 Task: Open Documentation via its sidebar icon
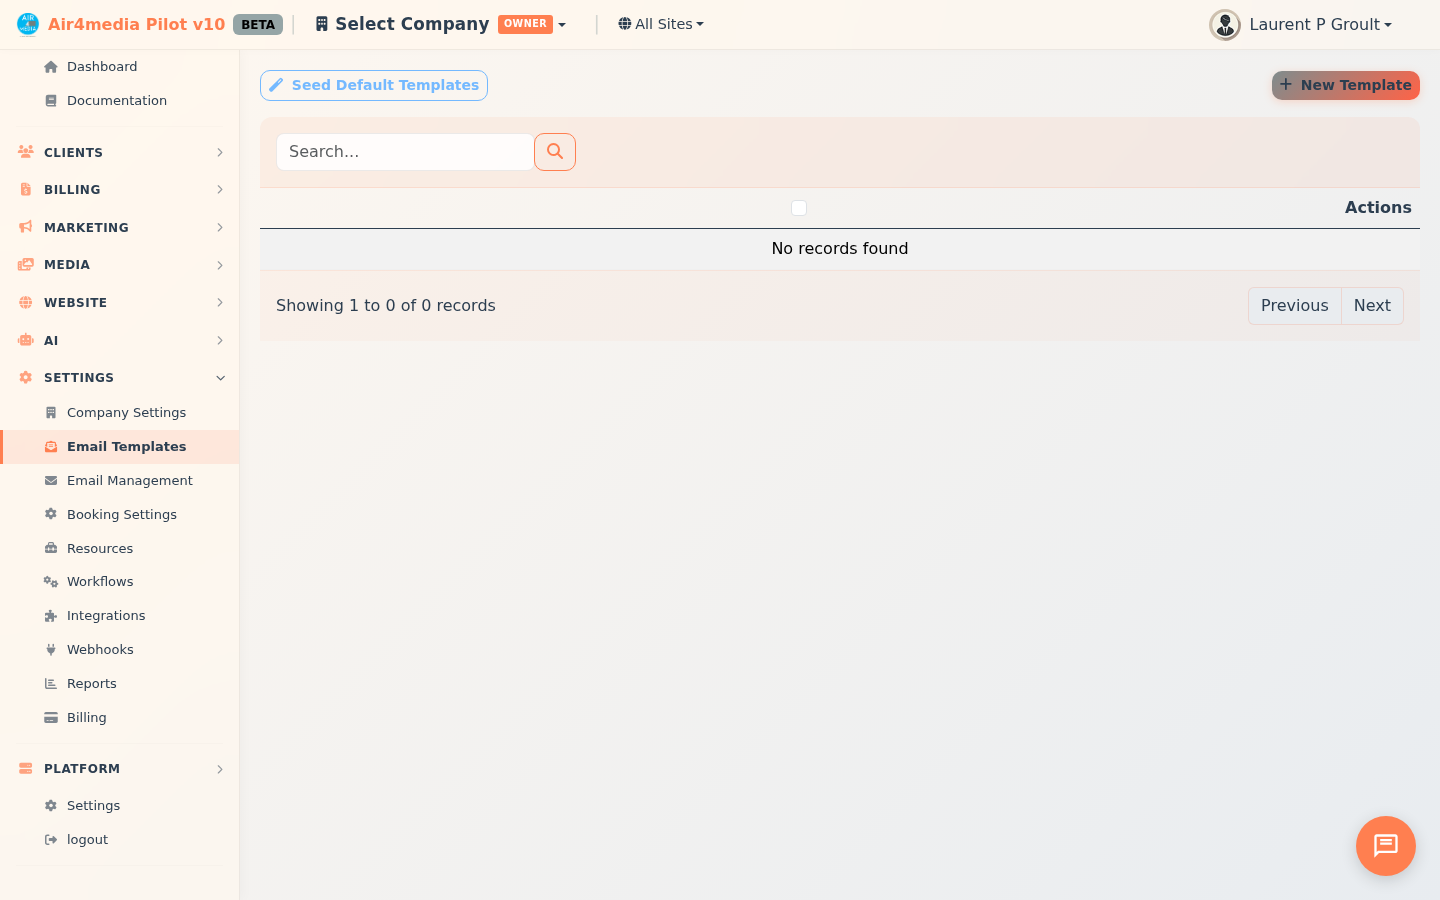50,100
